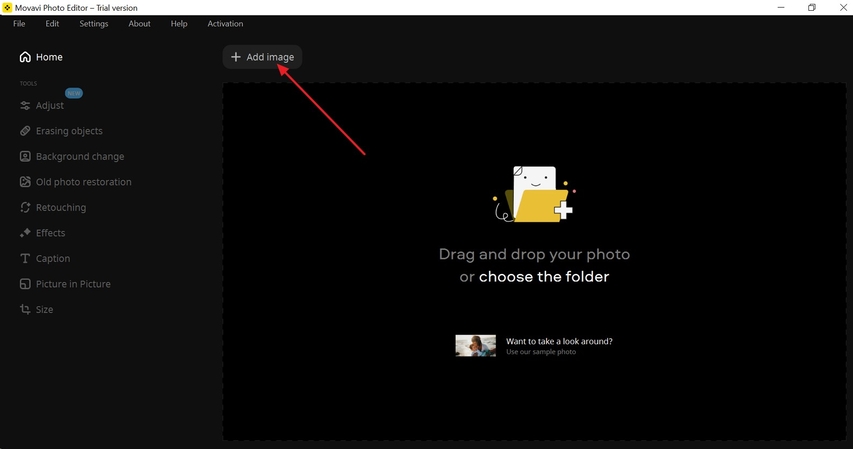Image resolution: width=853 pixels, height=449 pixels.
Task: Click the Old photo restoration label
Action: click(84, 182)
